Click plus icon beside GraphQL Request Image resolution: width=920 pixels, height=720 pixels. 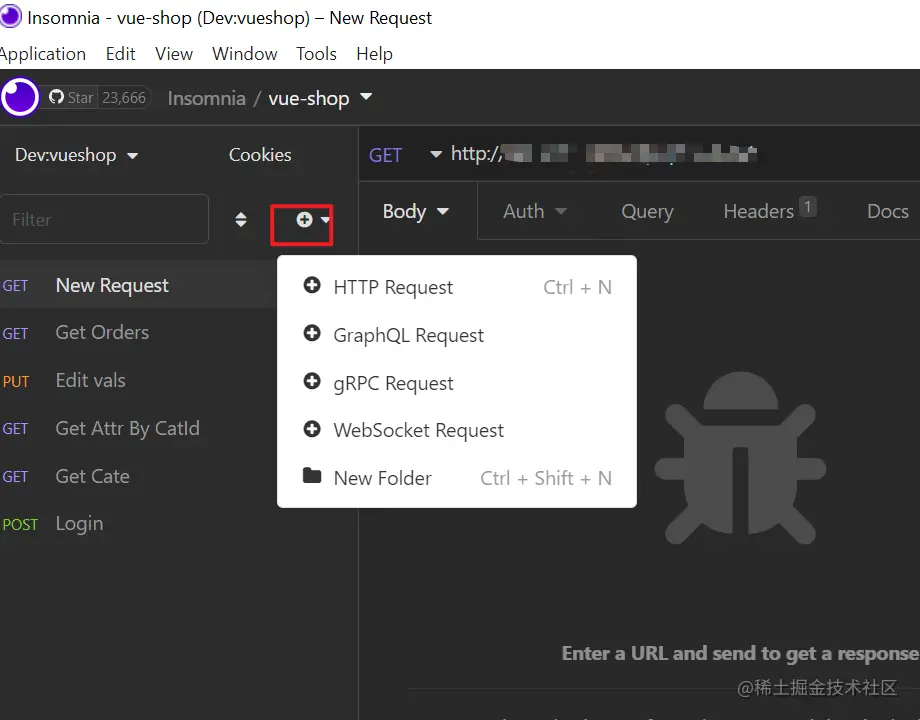(312, 333)
